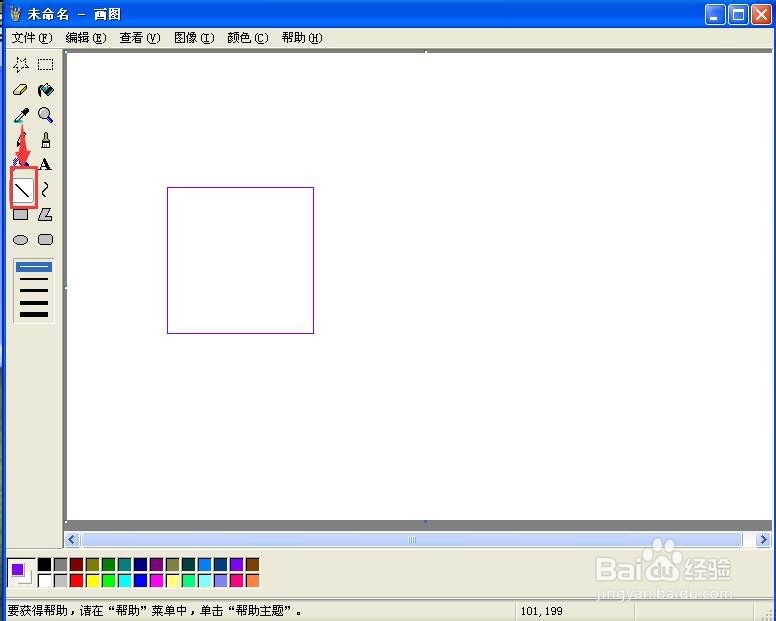Pick the Rectangle shape tool
This screenshot has width=776, height=621.
coord(20,214)
